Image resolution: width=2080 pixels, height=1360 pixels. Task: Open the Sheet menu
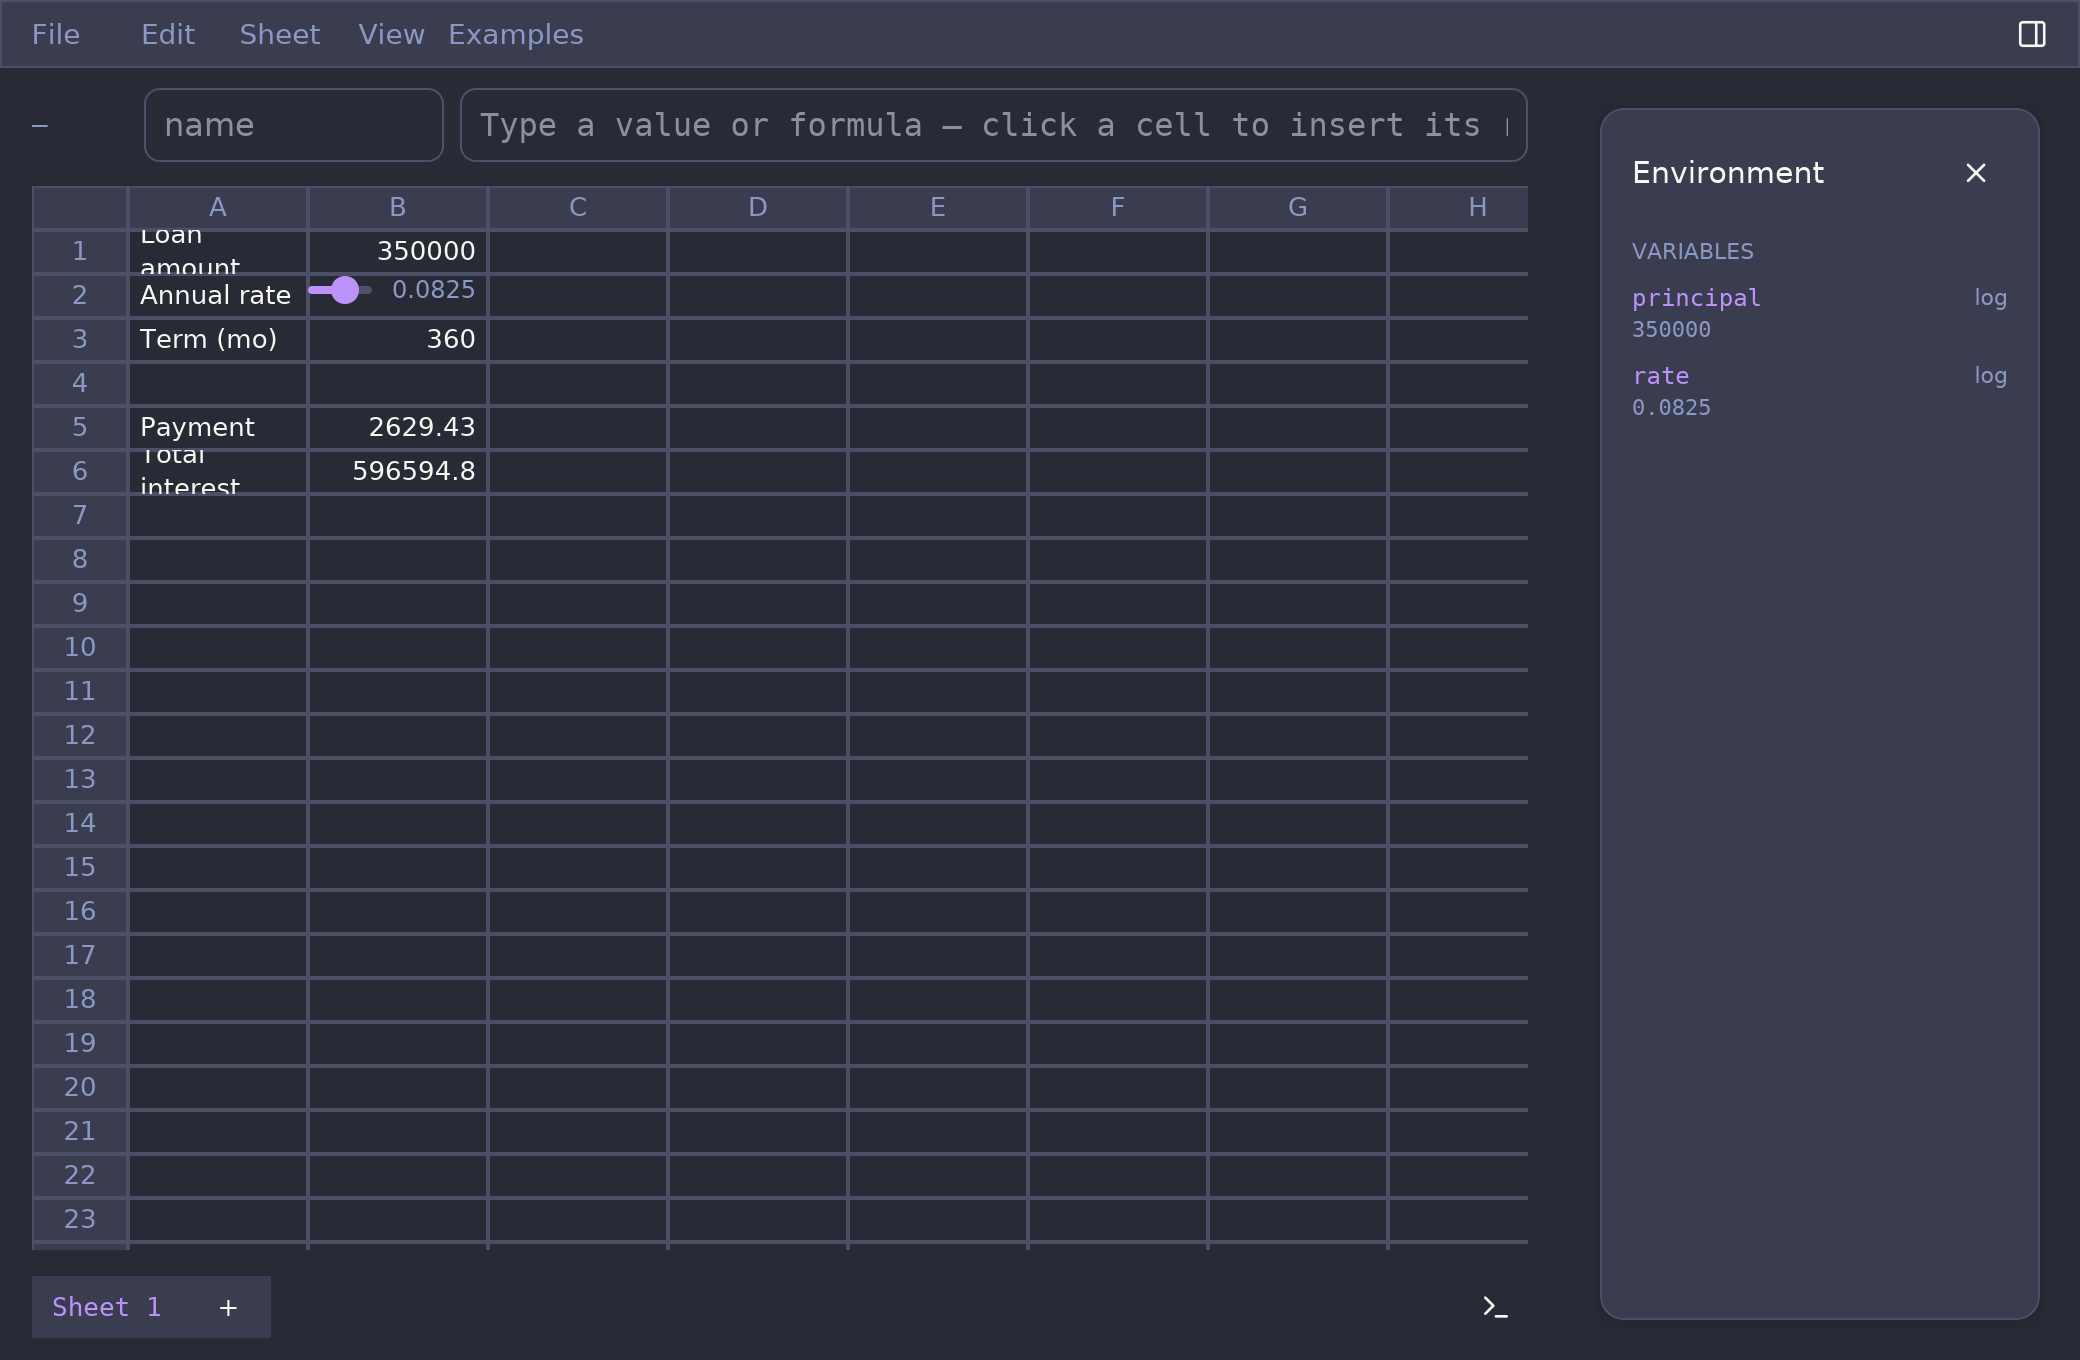pyautogui.click(x=280, y=34)
